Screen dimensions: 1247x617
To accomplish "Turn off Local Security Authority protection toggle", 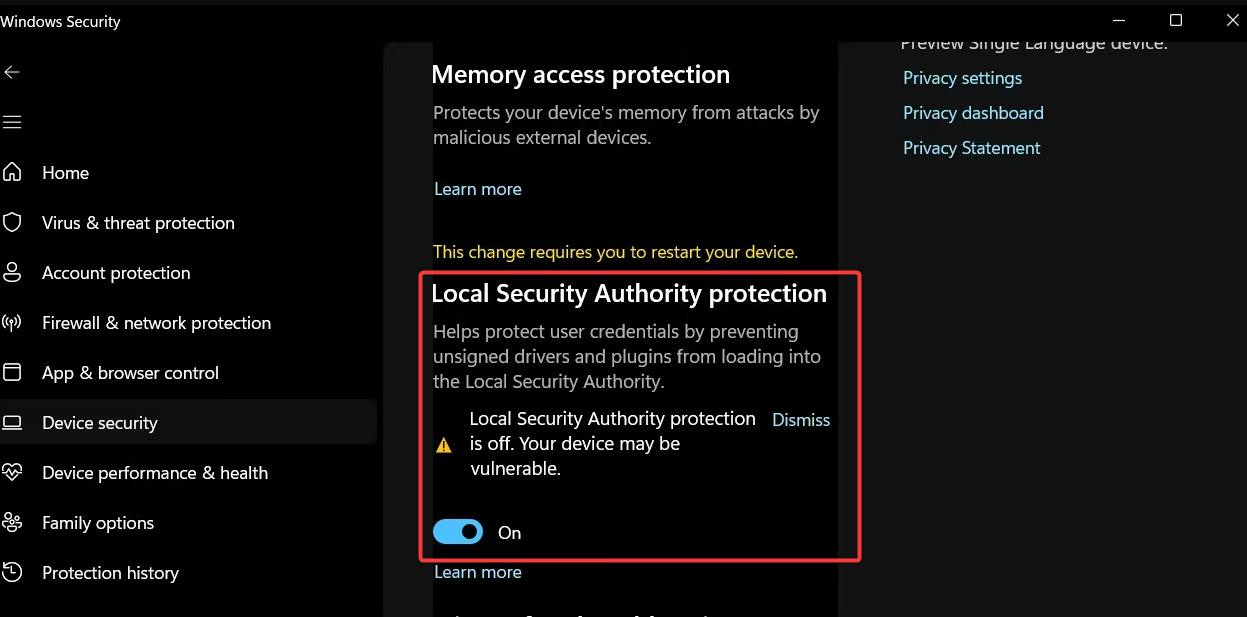I will (x=458, y=532).
